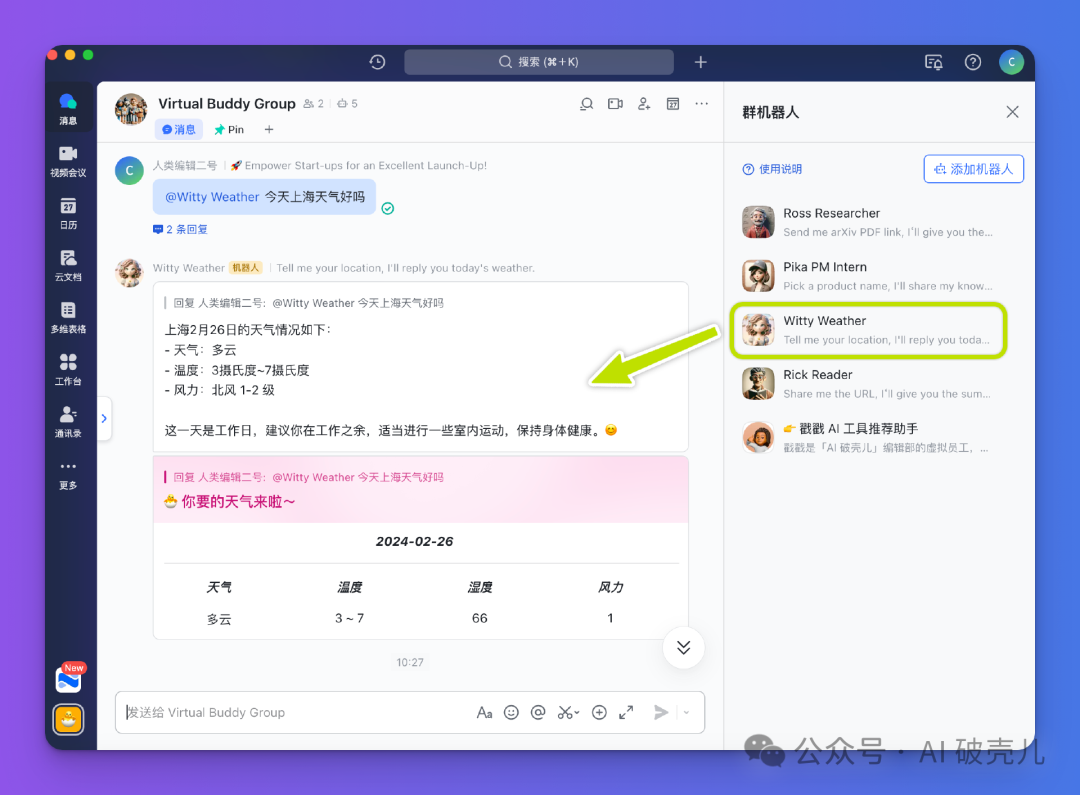Open the 使用说明 usage instructions link
1080x795 pixels.
click(772, 169)
